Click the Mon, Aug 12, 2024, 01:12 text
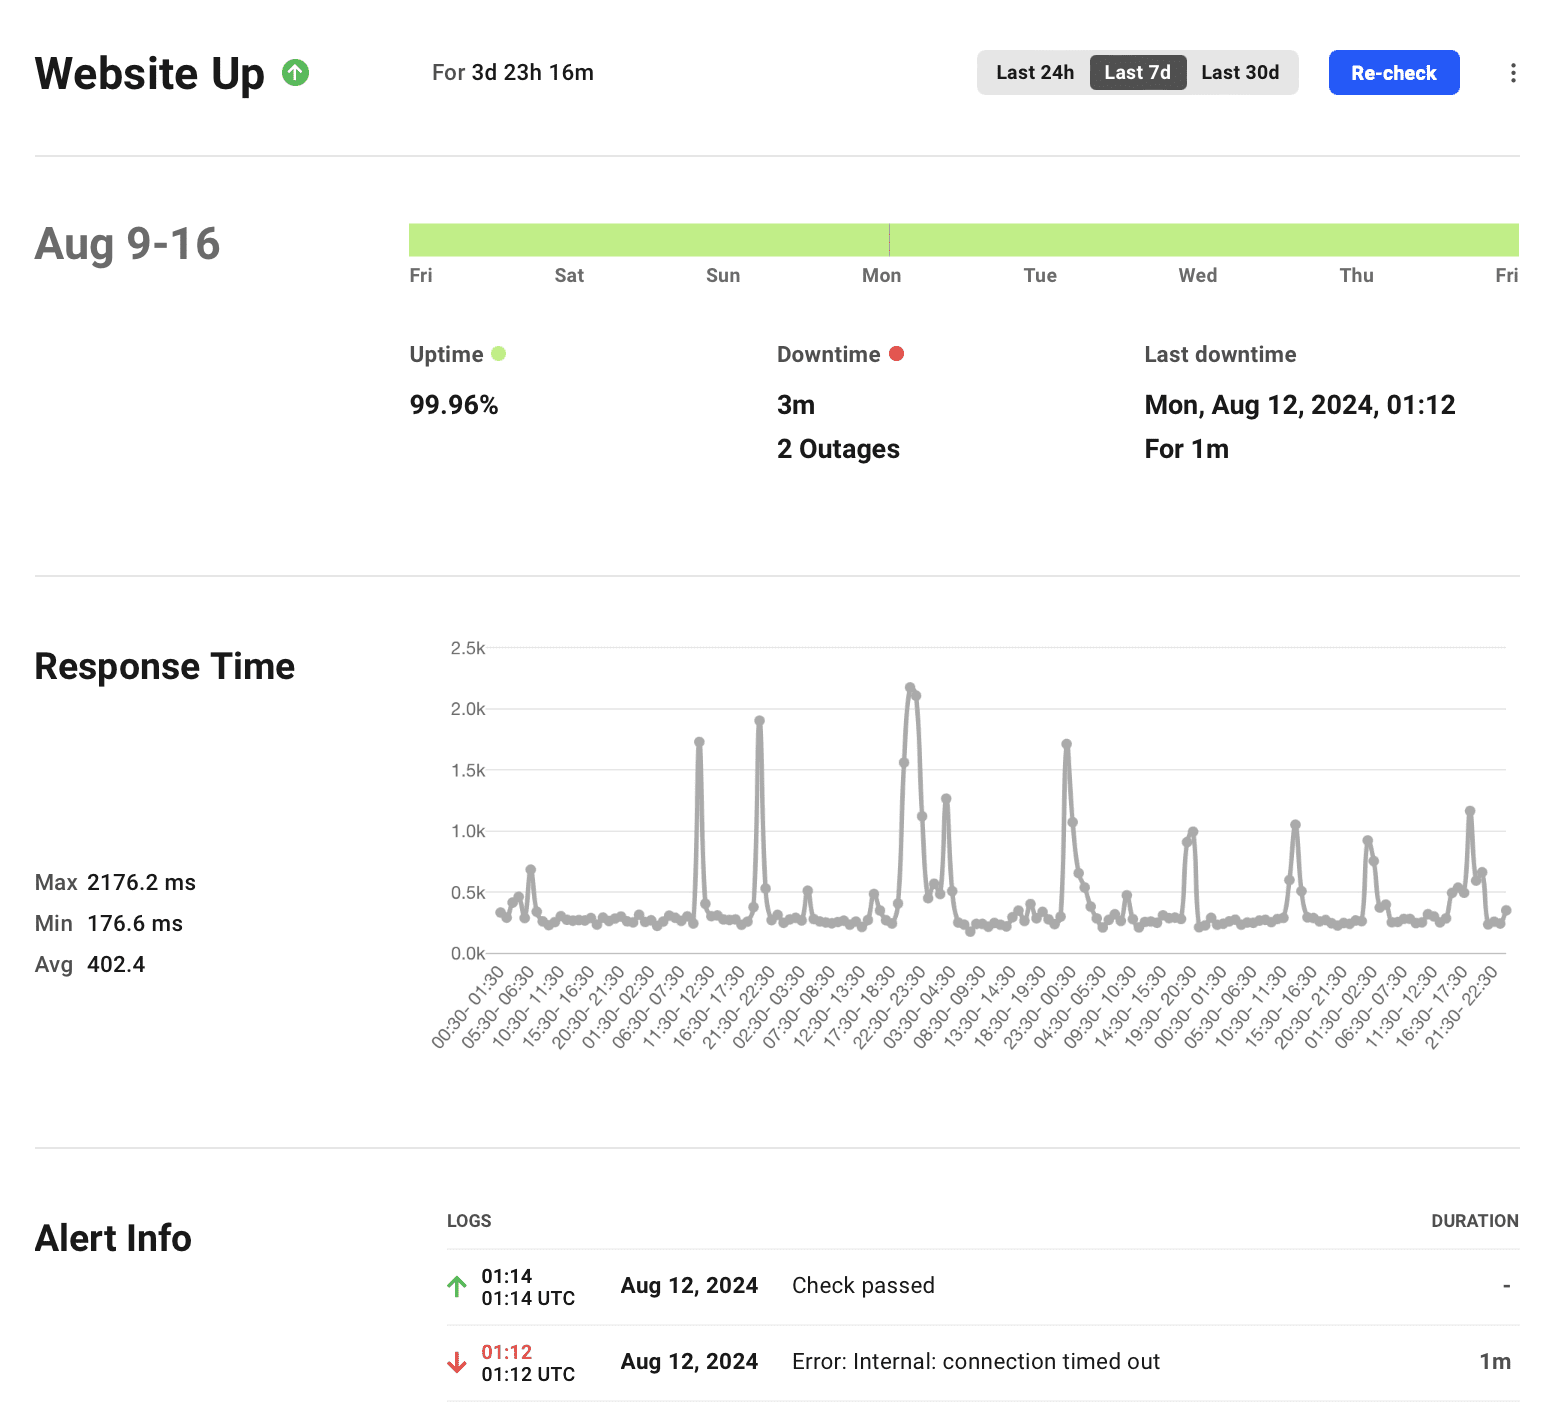This screenshot has height=1406, width=1554. [x=1300, y=405]
